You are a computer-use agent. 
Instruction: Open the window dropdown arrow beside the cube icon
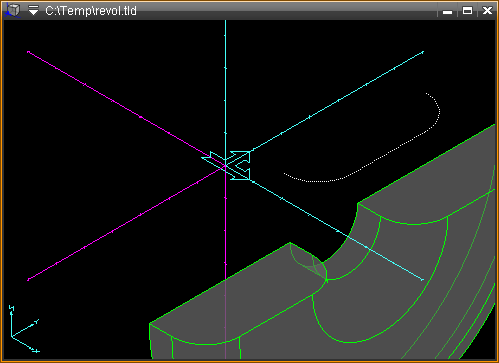[x=33, y=11]
